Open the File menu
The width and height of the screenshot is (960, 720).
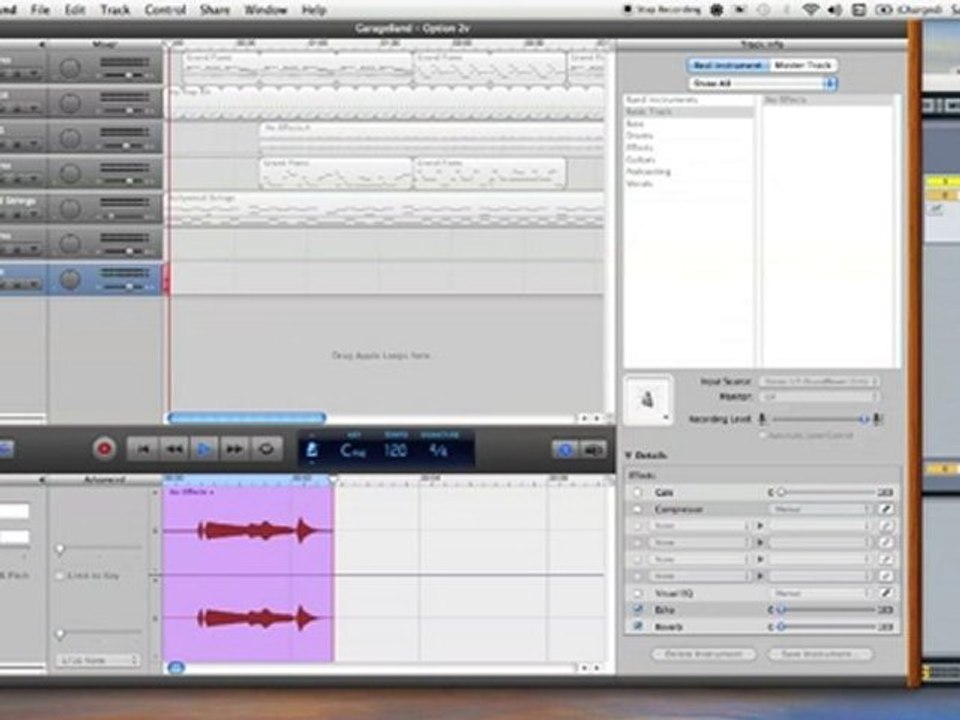pyautogui.click(x=40, y=10)
